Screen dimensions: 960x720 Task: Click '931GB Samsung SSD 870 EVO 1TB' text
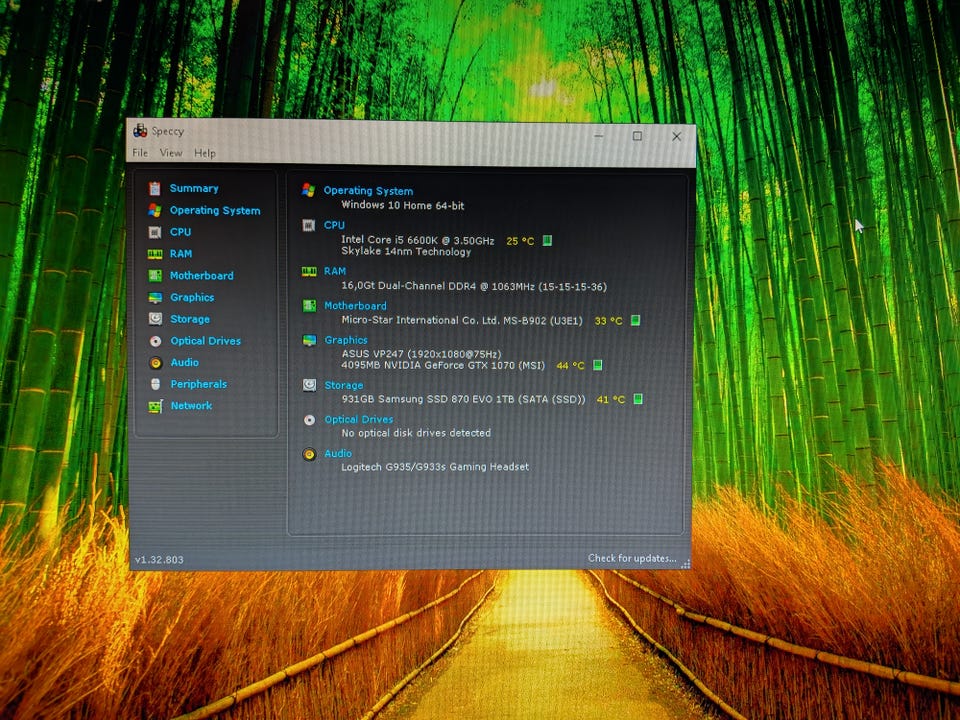[x=428, y=399]
